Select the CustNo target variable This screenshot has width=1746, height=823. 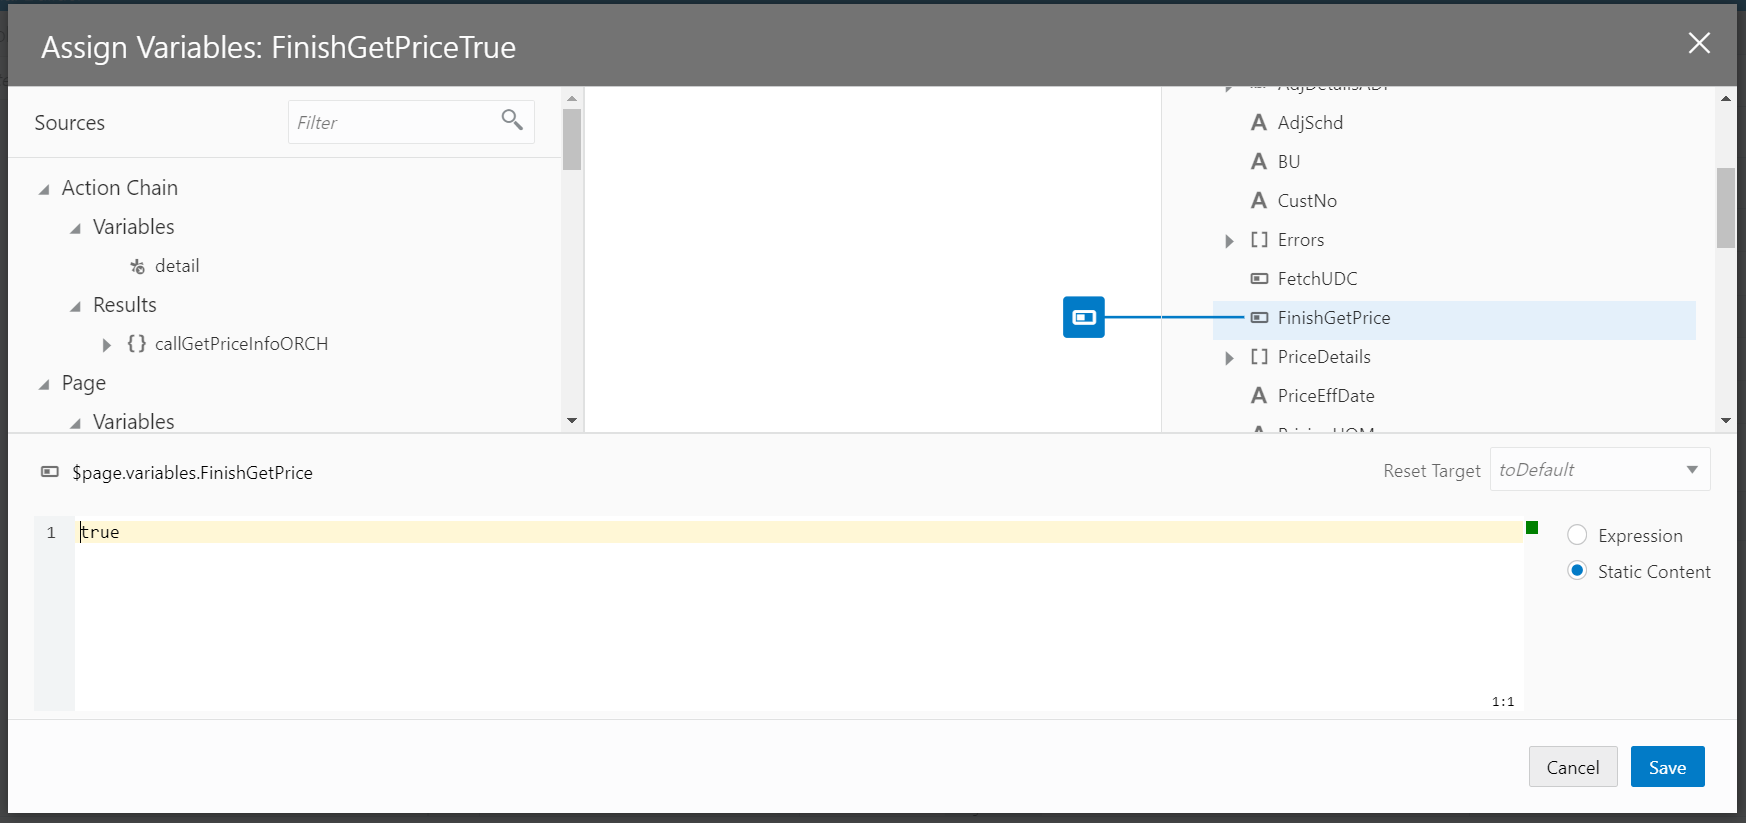1306,201
